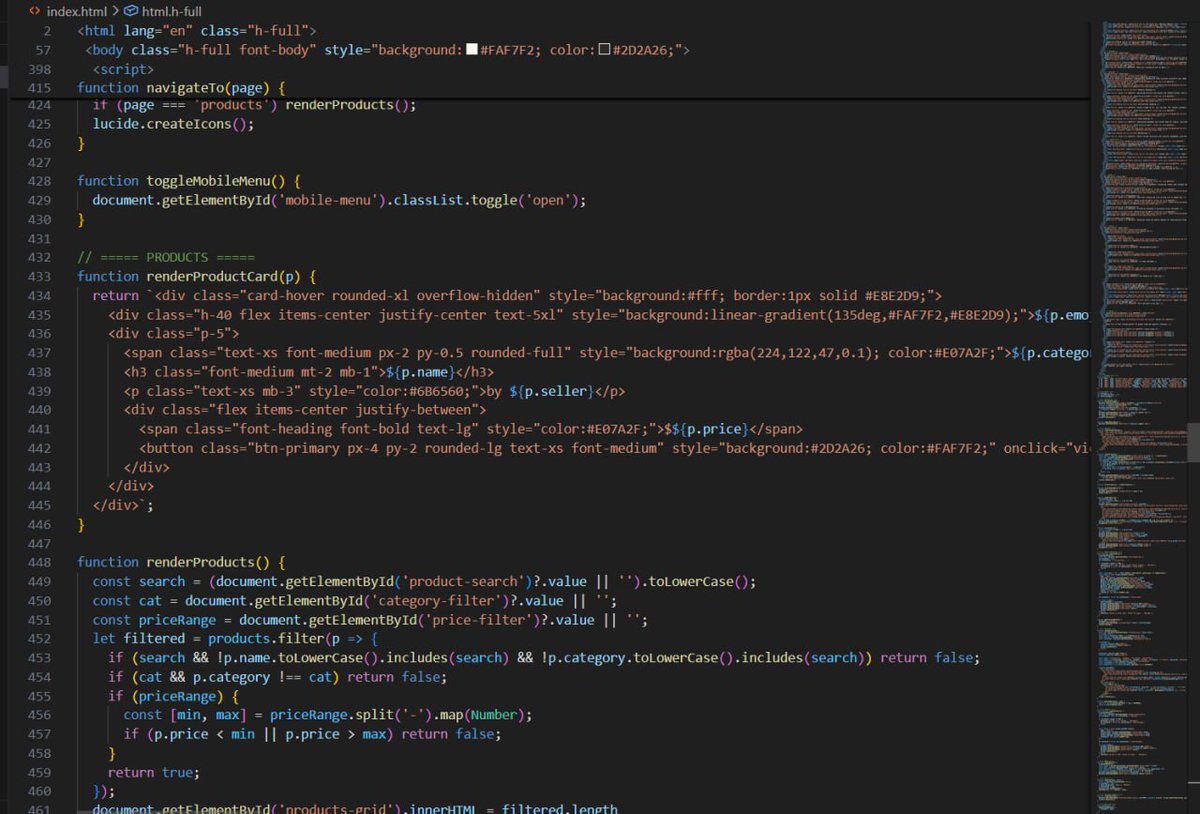Click 'card-hover rounded-xl' class on line 434
This screenshot has height=814, width=1200.
[322, 295]
